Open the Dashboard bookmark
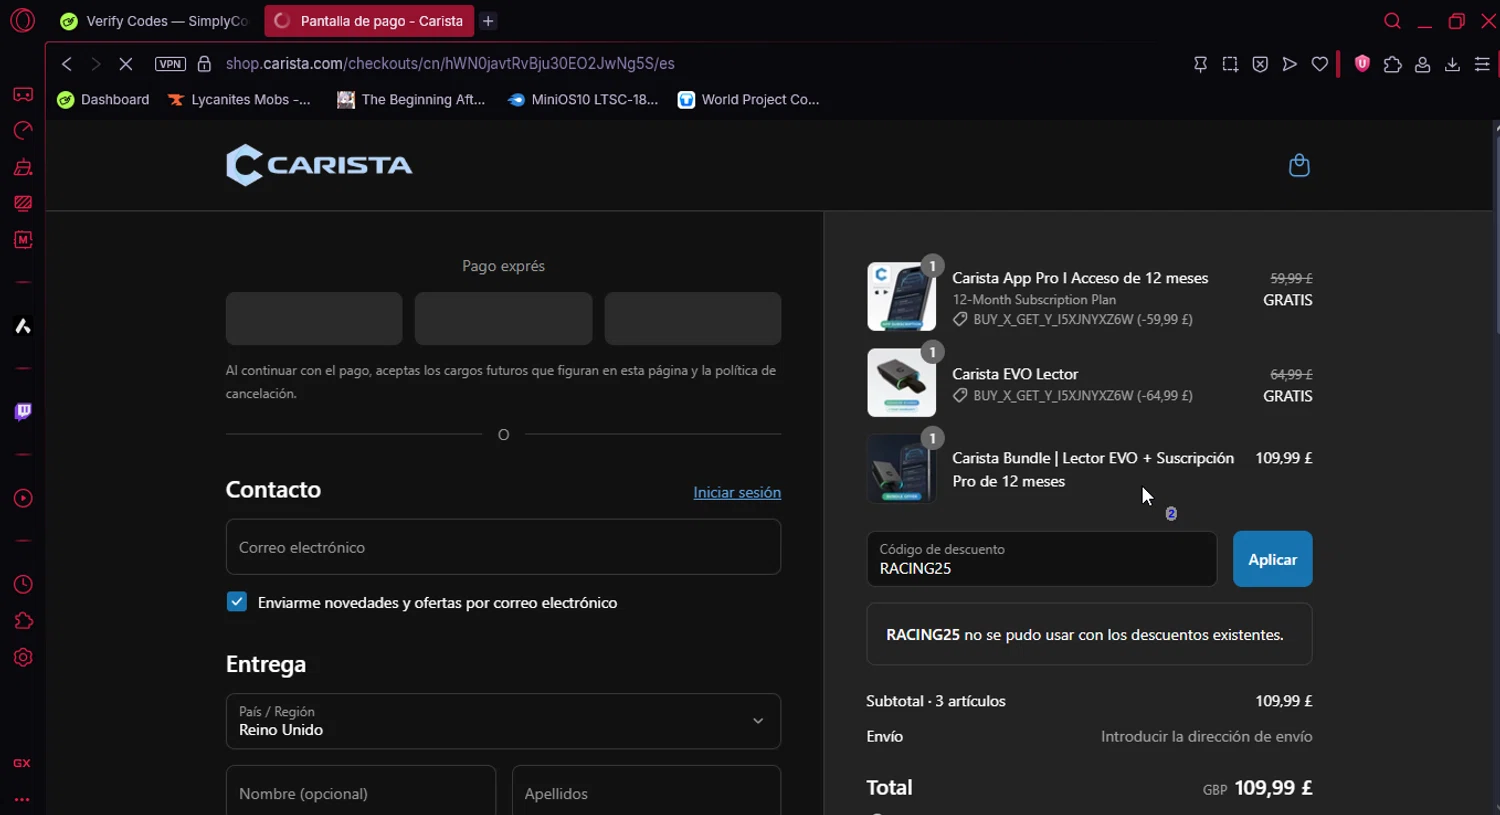 [x=104, y=100]
